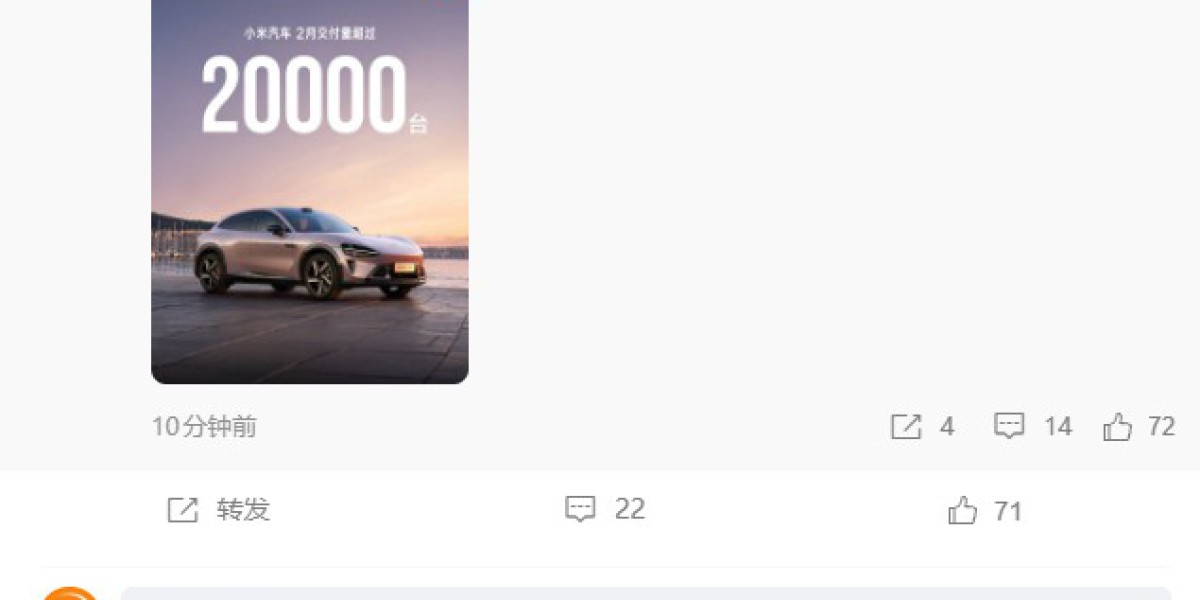Click the 10分钟前 timestamp
Screen dimensions: 1200x600
[x=204, y=427]
